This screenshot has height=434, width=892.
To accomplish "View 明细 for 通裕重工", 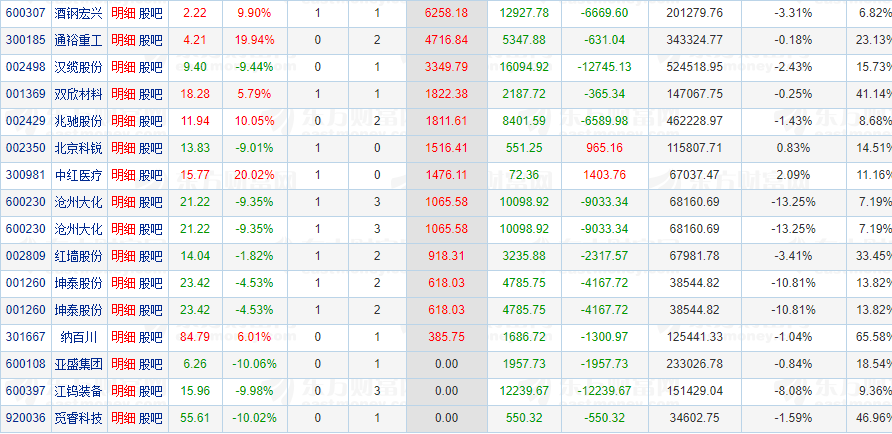I will coord(123,40).
